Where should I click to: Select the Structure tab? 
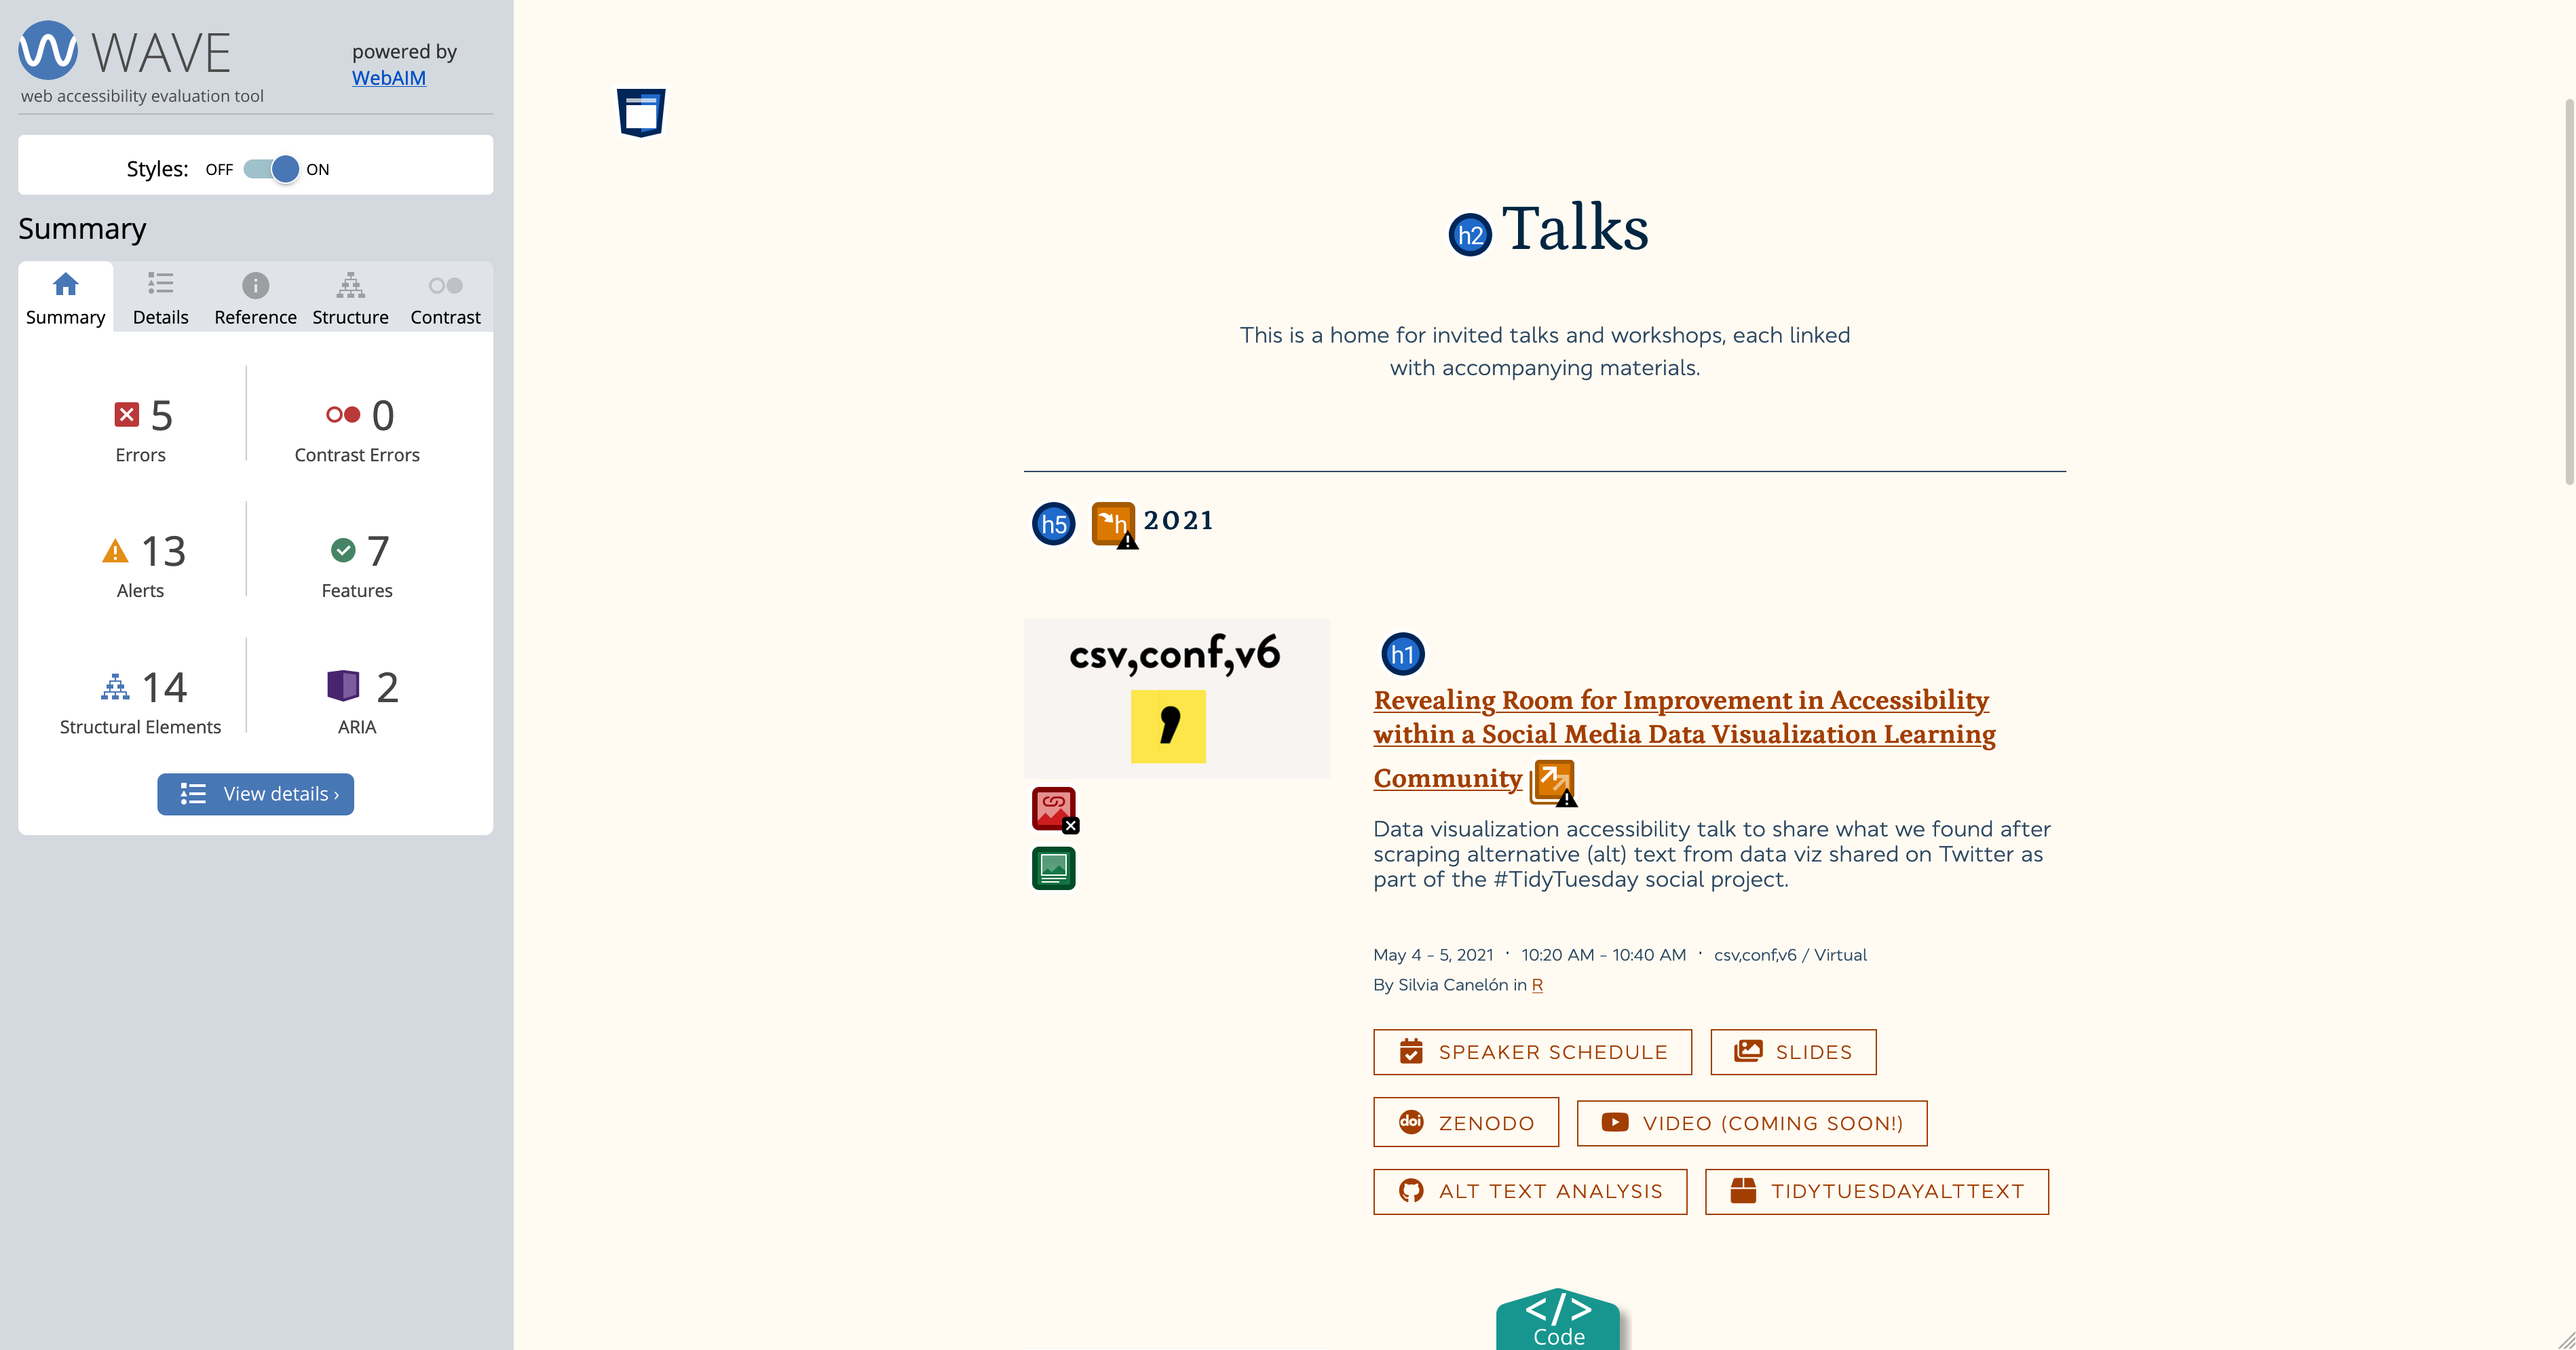349,298
